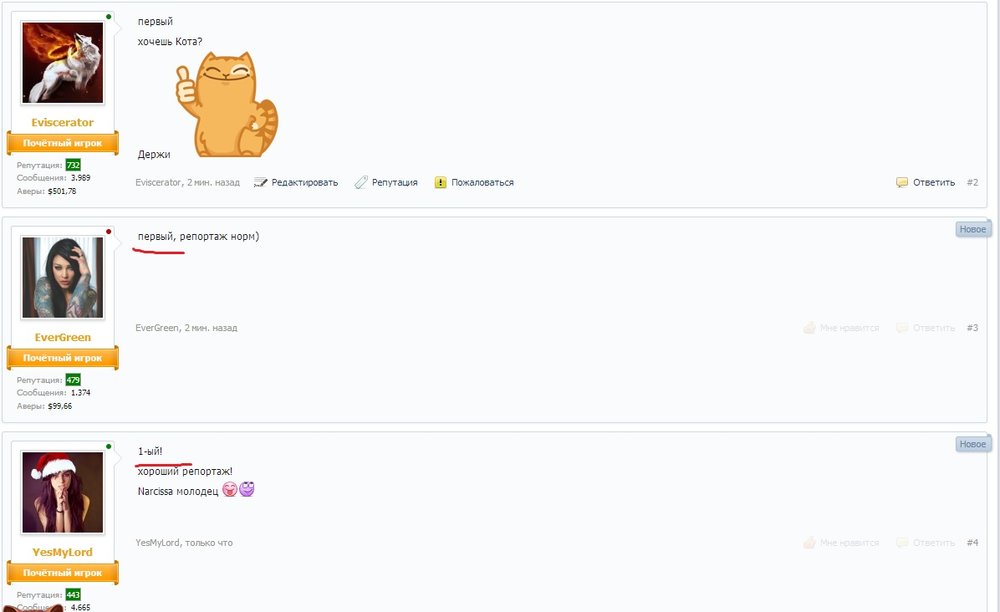Open the Eviscerator username link
This screenshot has height=612, width=1000.
[62, 122]
